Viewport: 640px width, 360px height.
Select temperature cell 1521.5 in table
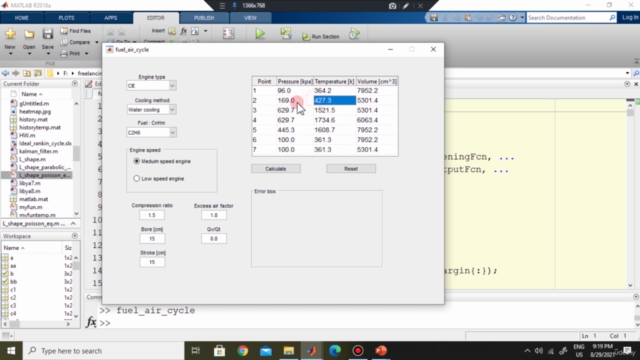[x=334, y=110]
